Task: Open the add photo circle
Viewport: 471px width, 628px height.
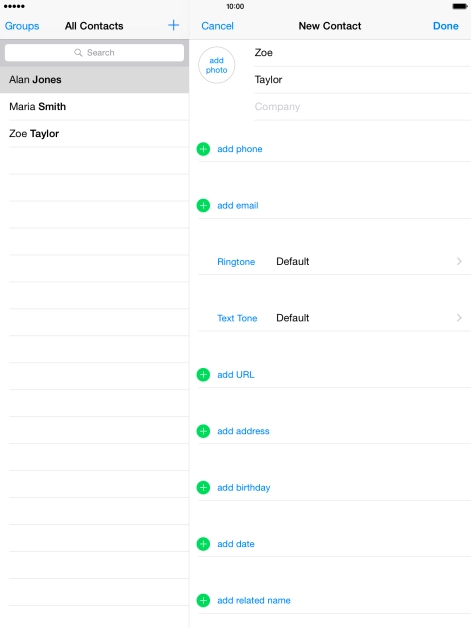Action: click(216, 65)
